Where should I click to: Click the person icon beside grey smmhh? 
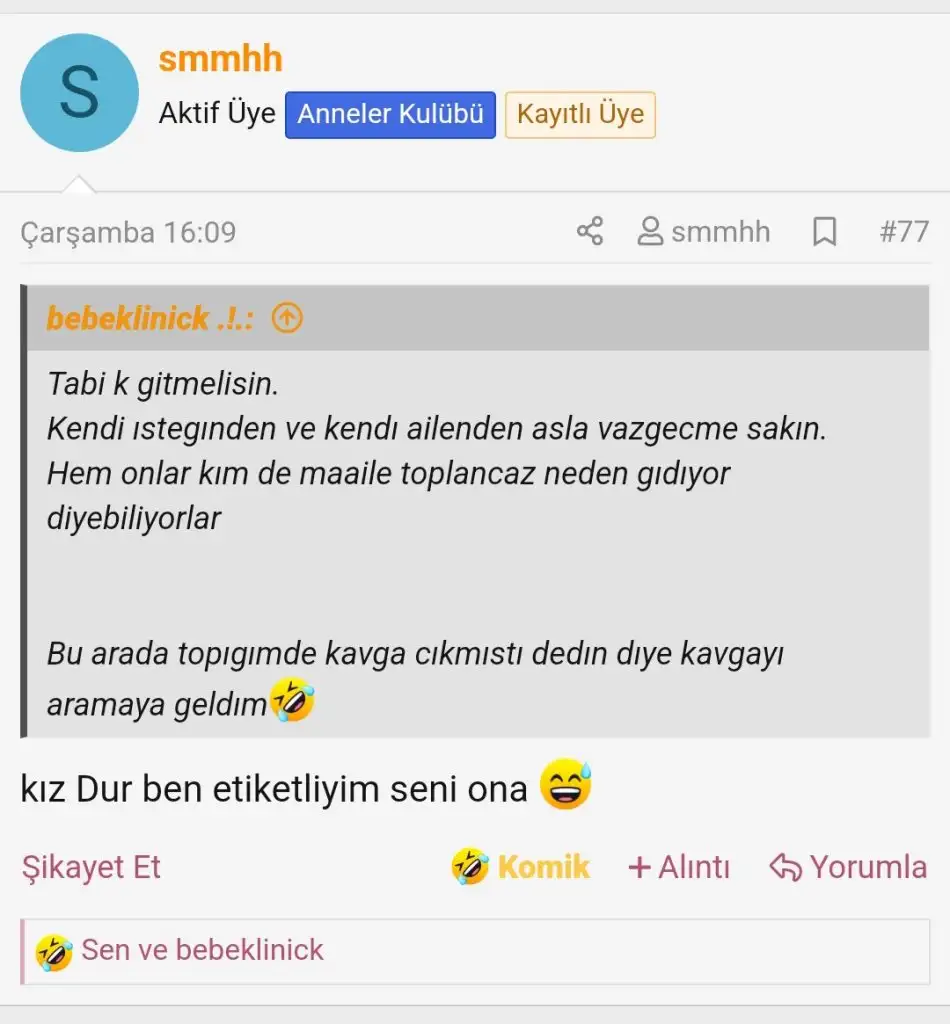tap(651, 232)
